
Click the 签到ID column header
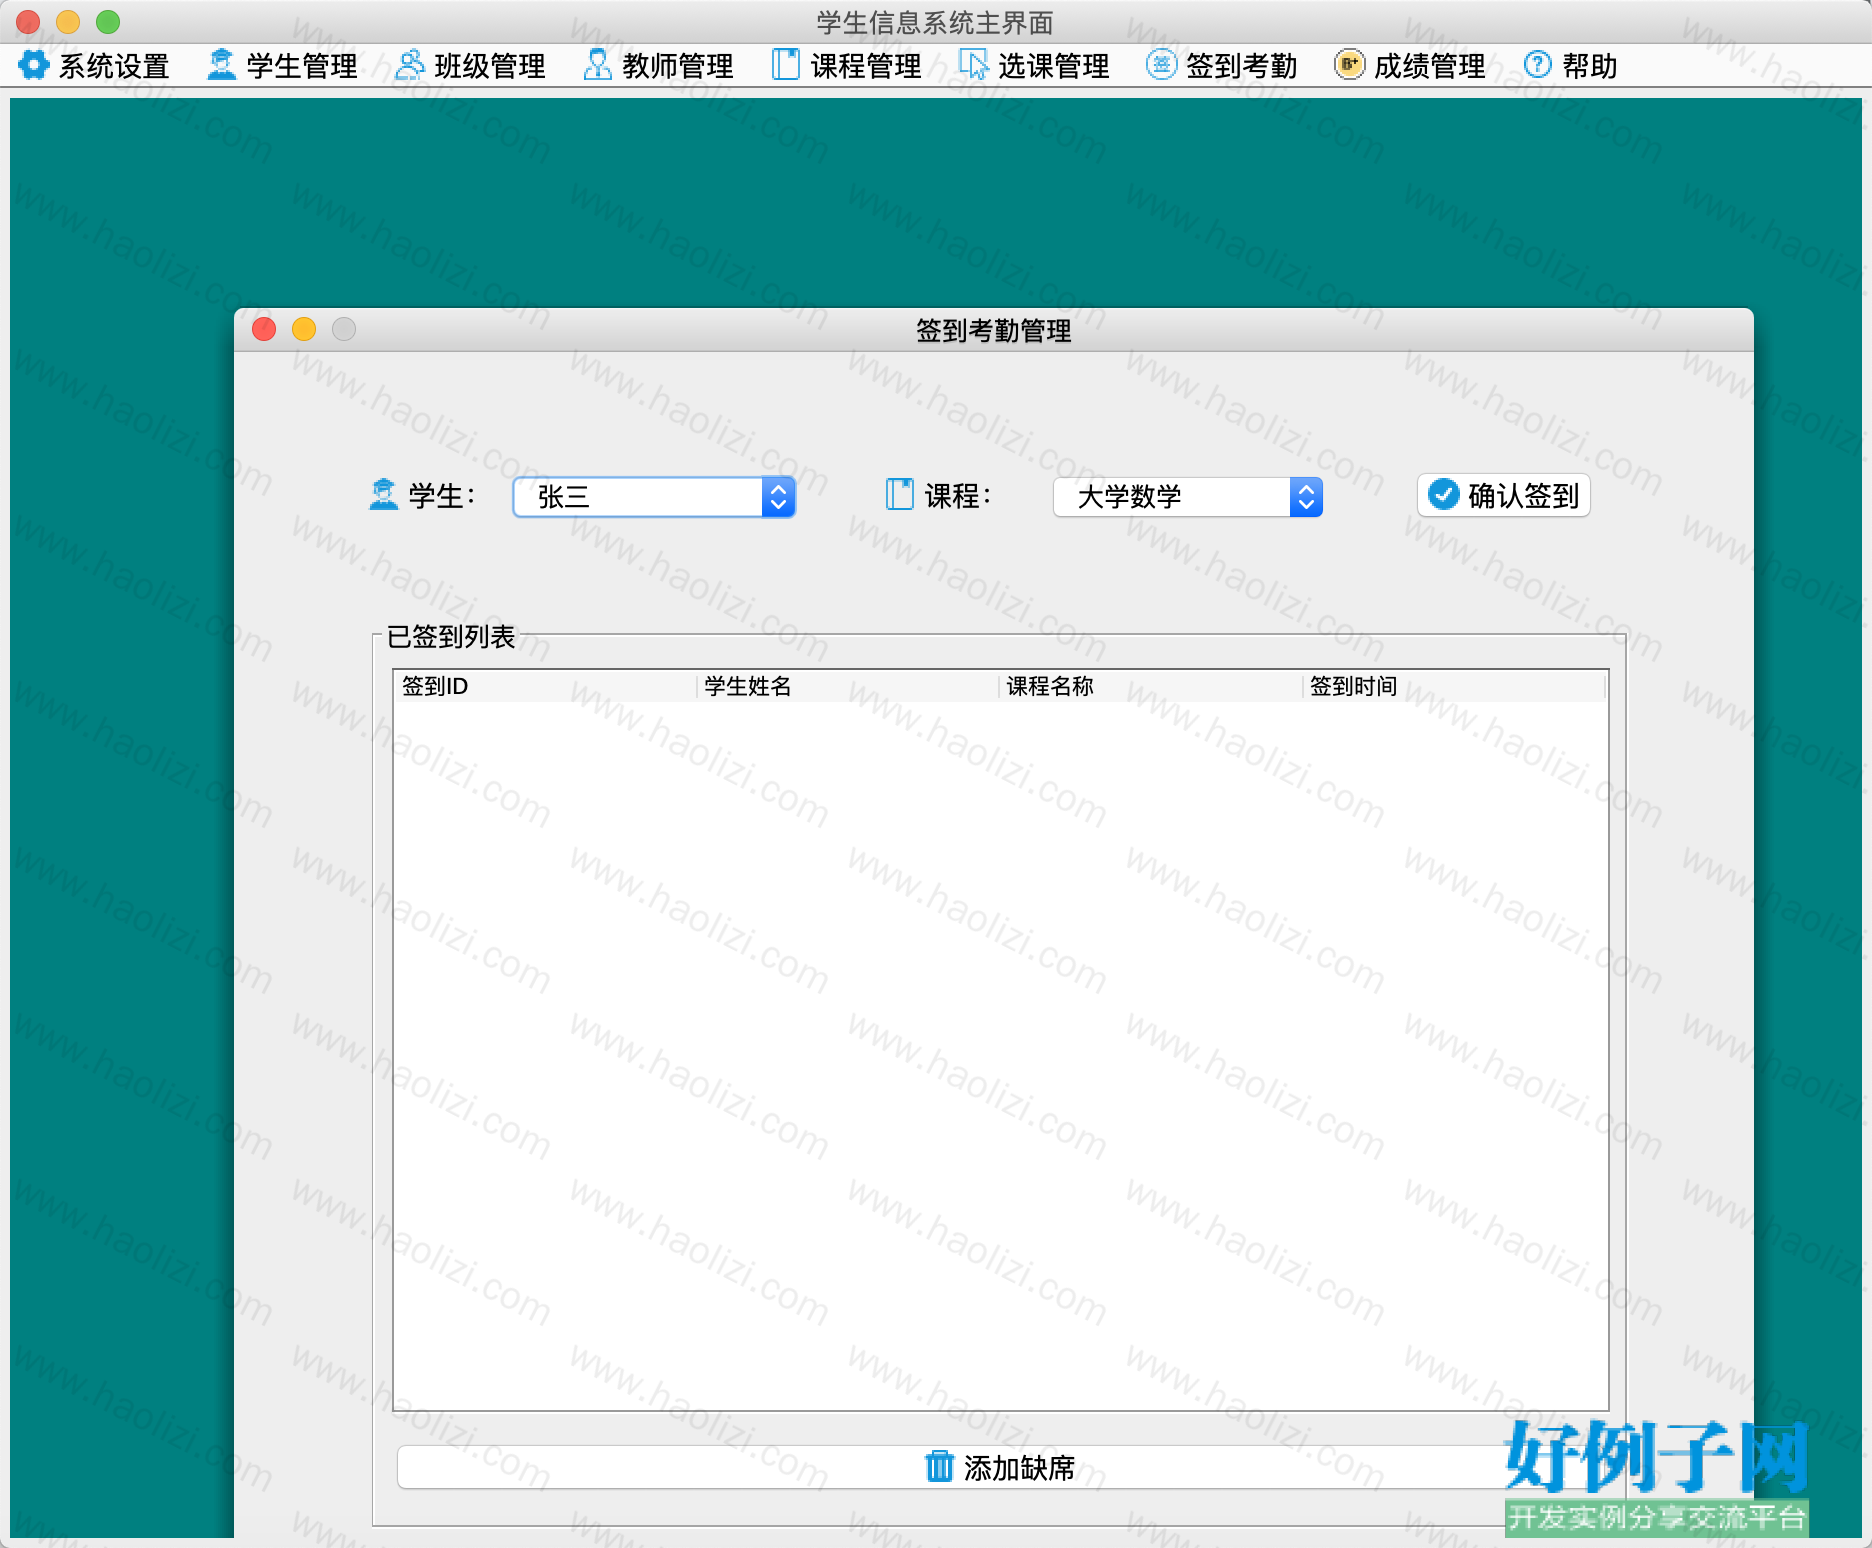tap(544, 686)
